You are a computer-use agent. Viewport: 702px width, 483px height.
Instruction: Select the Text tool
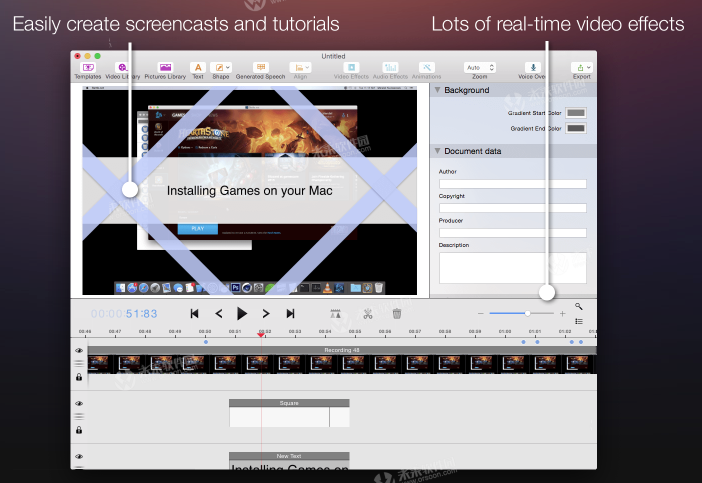coord(198,68)
